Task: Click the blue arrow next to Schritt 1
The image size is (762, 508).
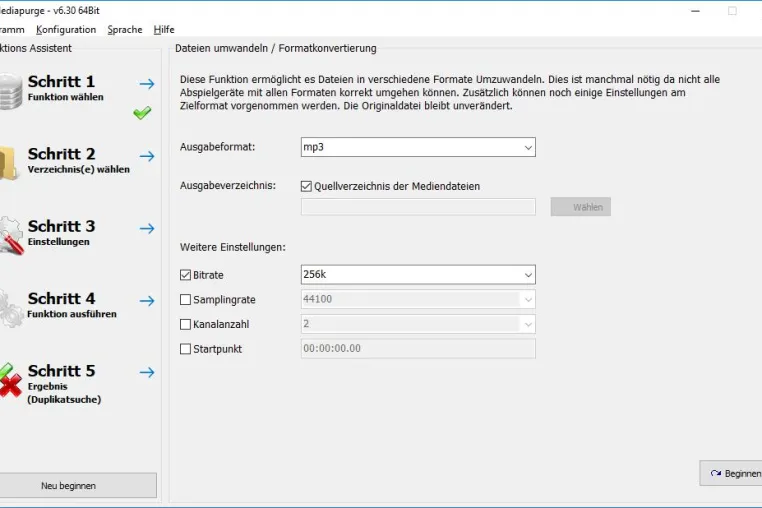Action: coord(147,84)
